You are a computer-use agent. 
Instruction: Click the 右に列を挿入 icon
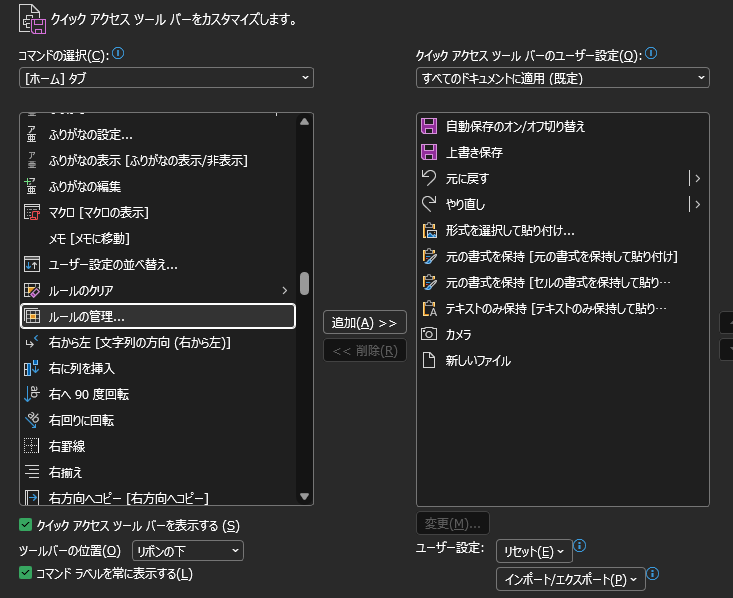point(31,368)
